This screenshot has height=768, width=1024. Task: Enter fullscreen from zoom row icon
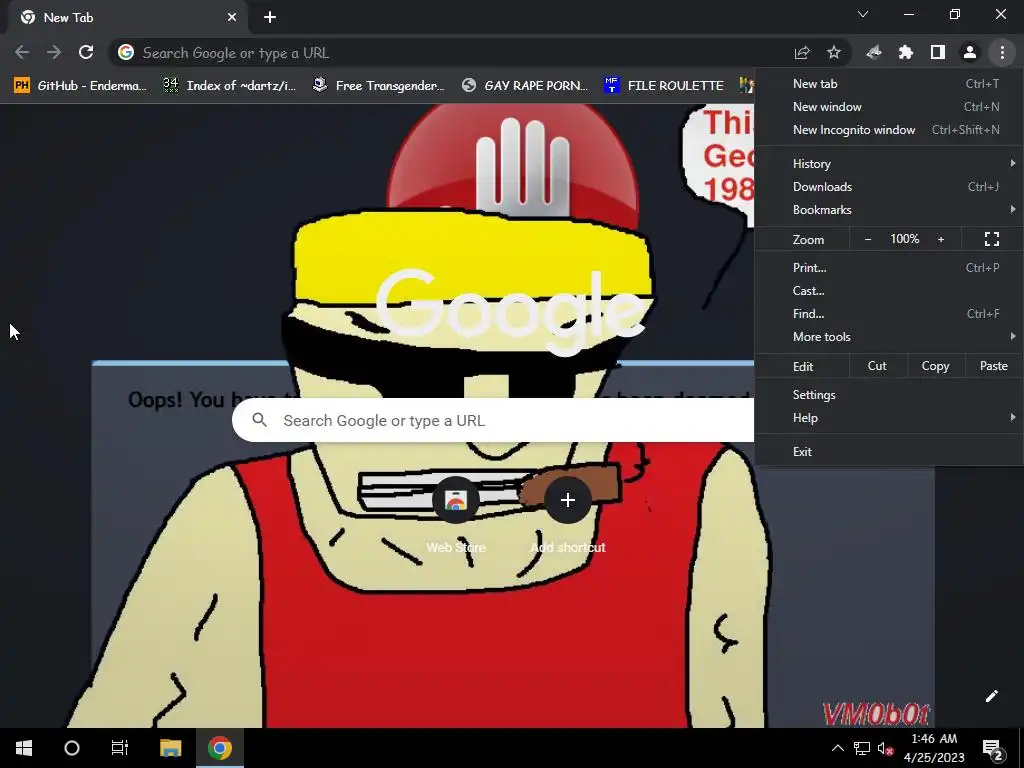[x=991, y=239]
